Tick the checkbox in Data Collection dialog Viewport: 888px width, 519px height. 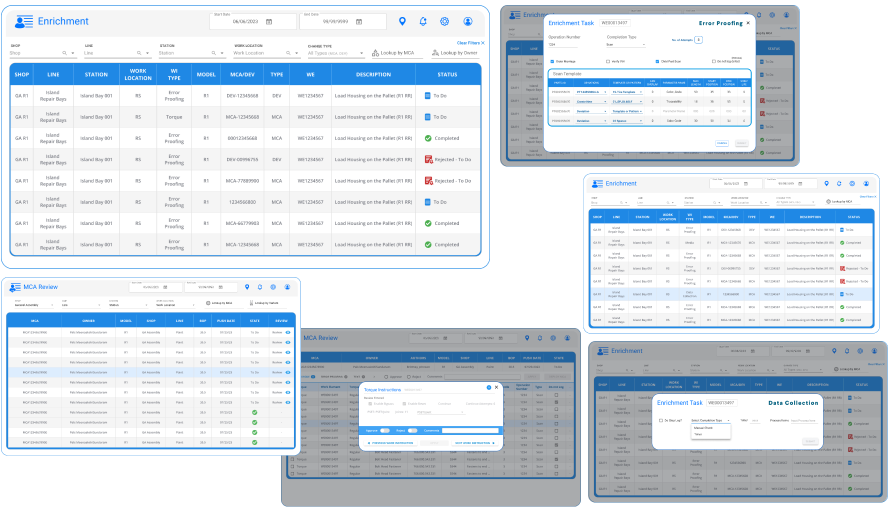click(x=661, y=420)
